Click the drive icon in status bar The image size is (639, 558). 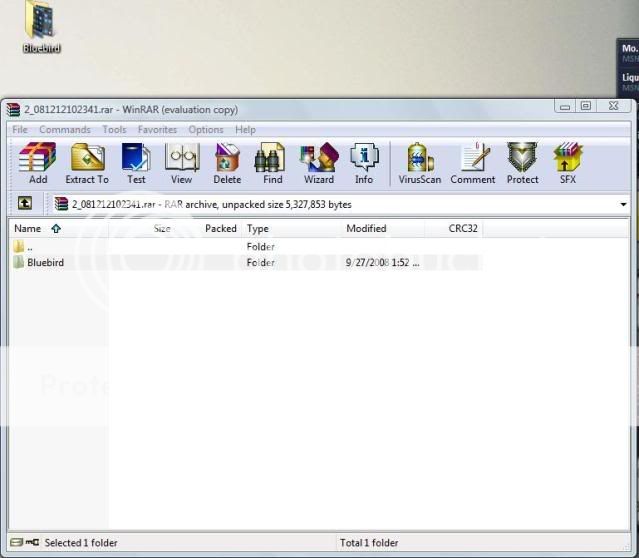coord(16,542)
